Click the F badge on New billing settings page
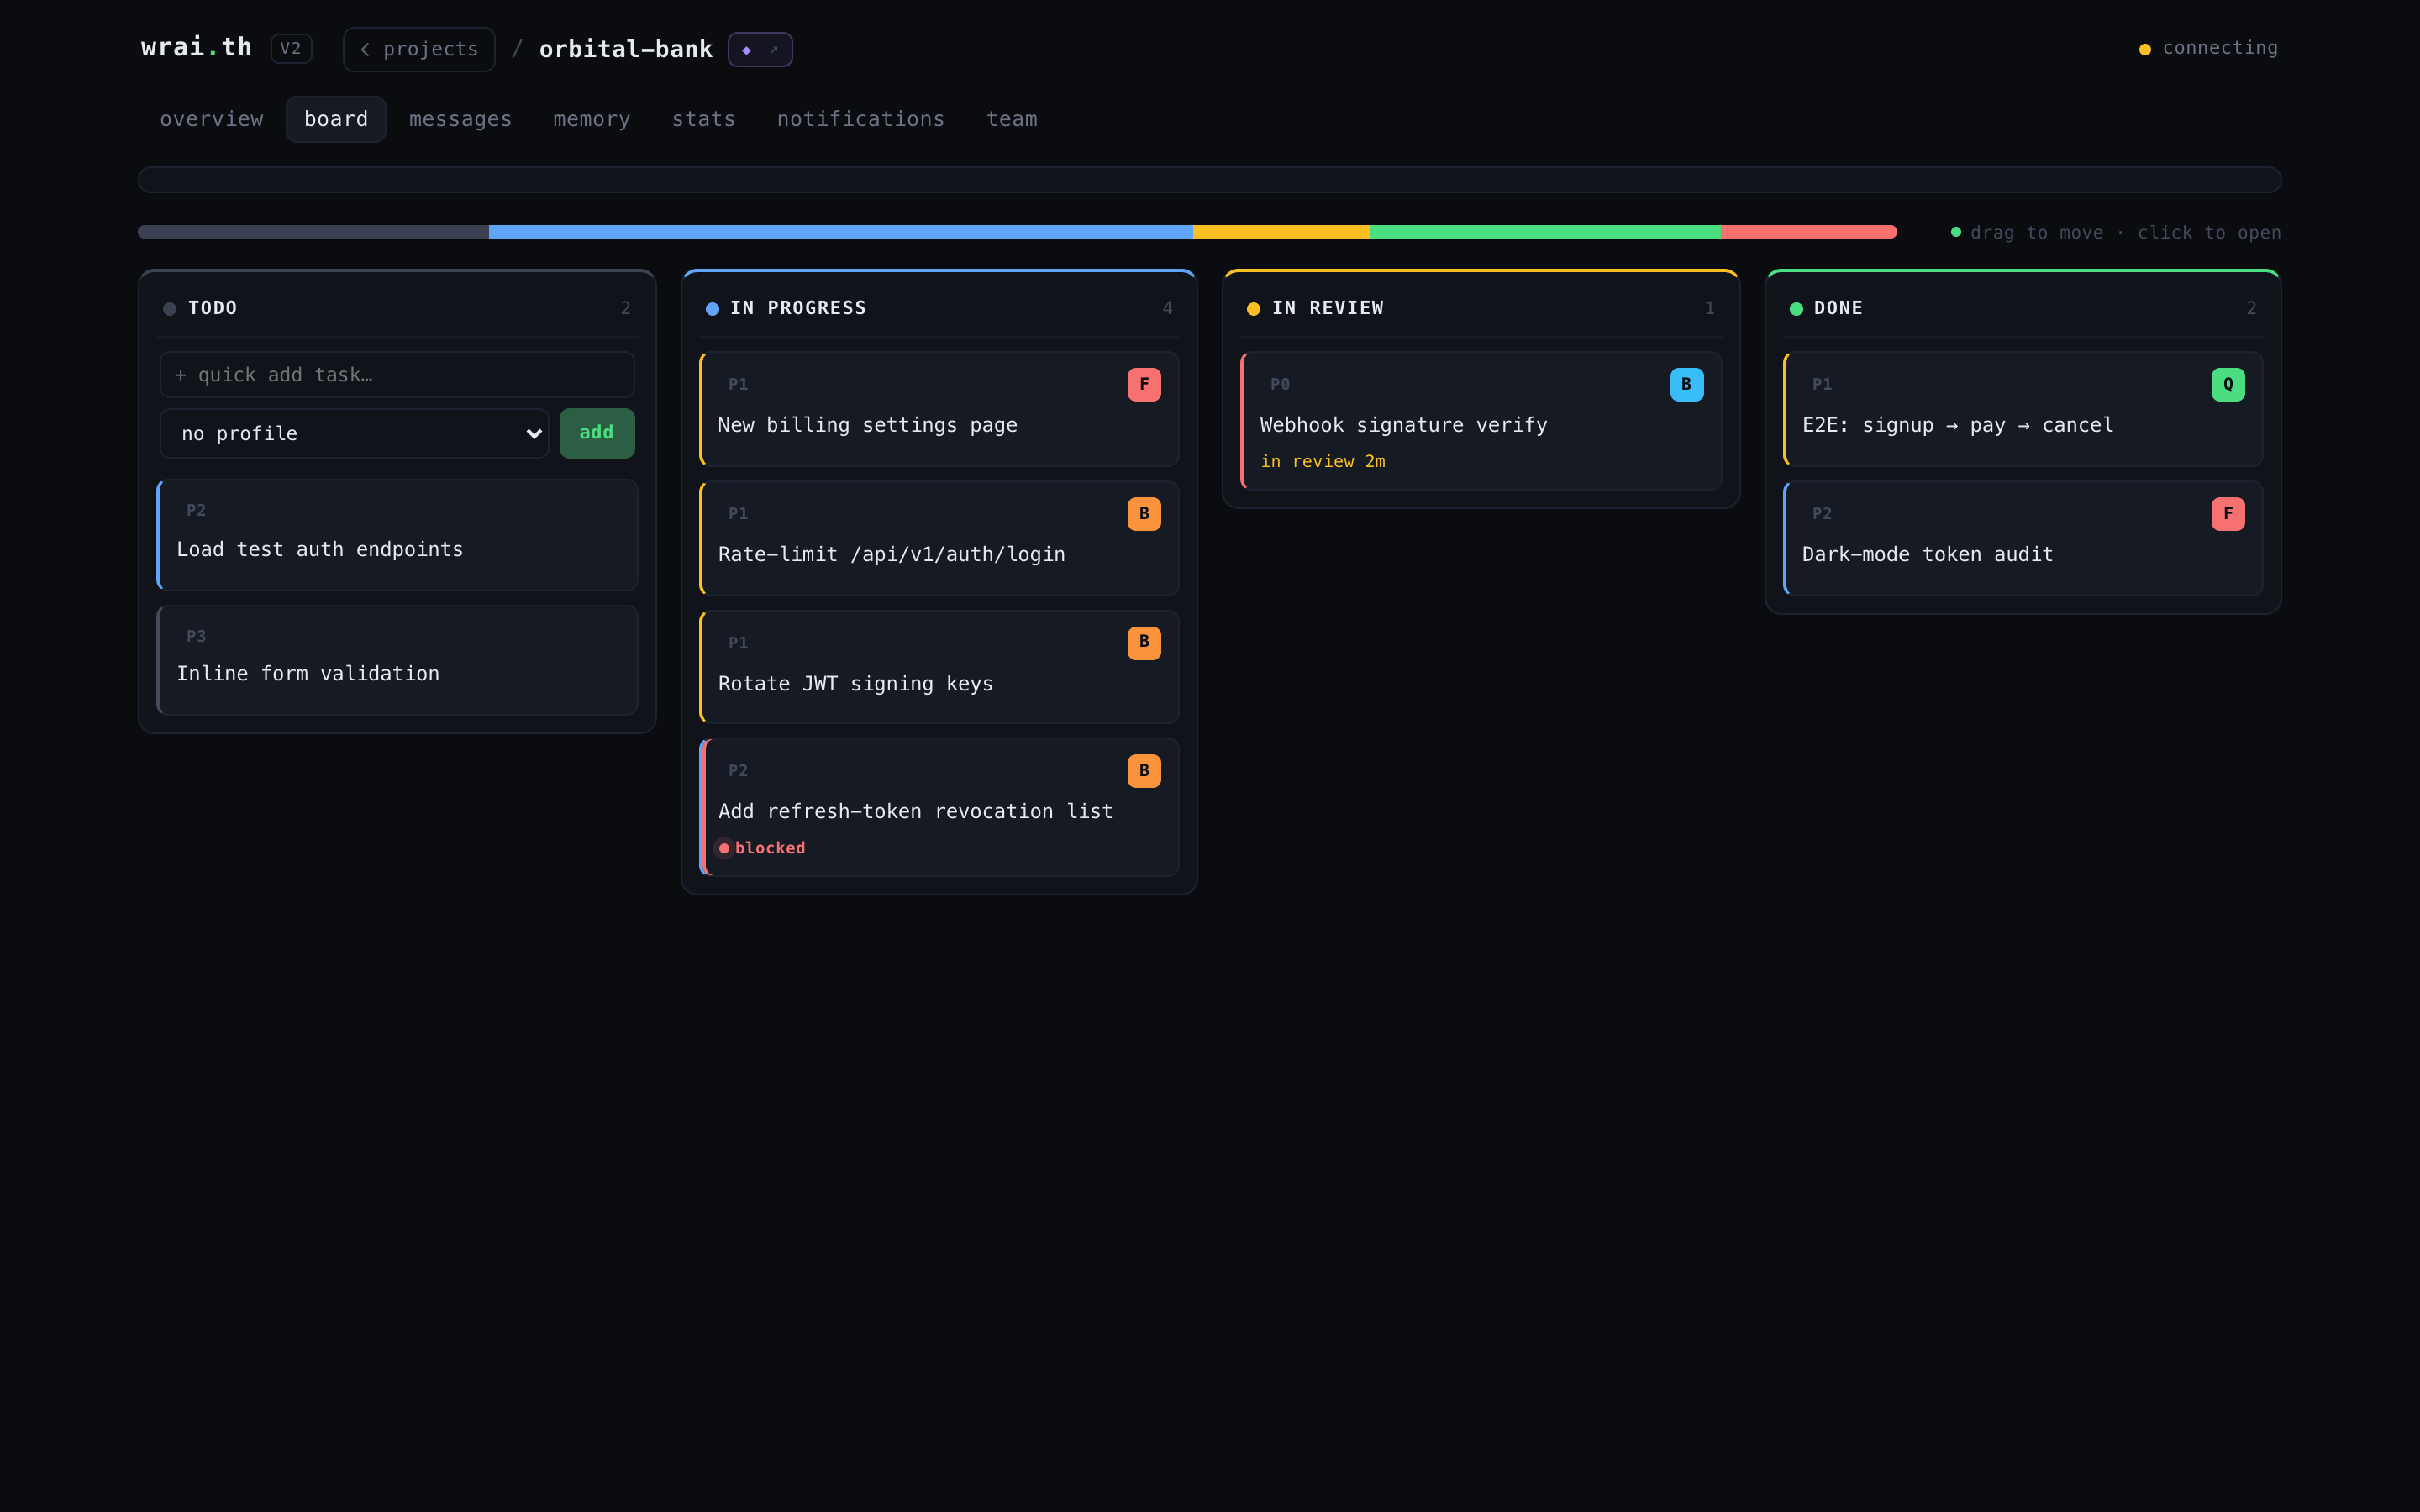 click(x=1144, y=384)
